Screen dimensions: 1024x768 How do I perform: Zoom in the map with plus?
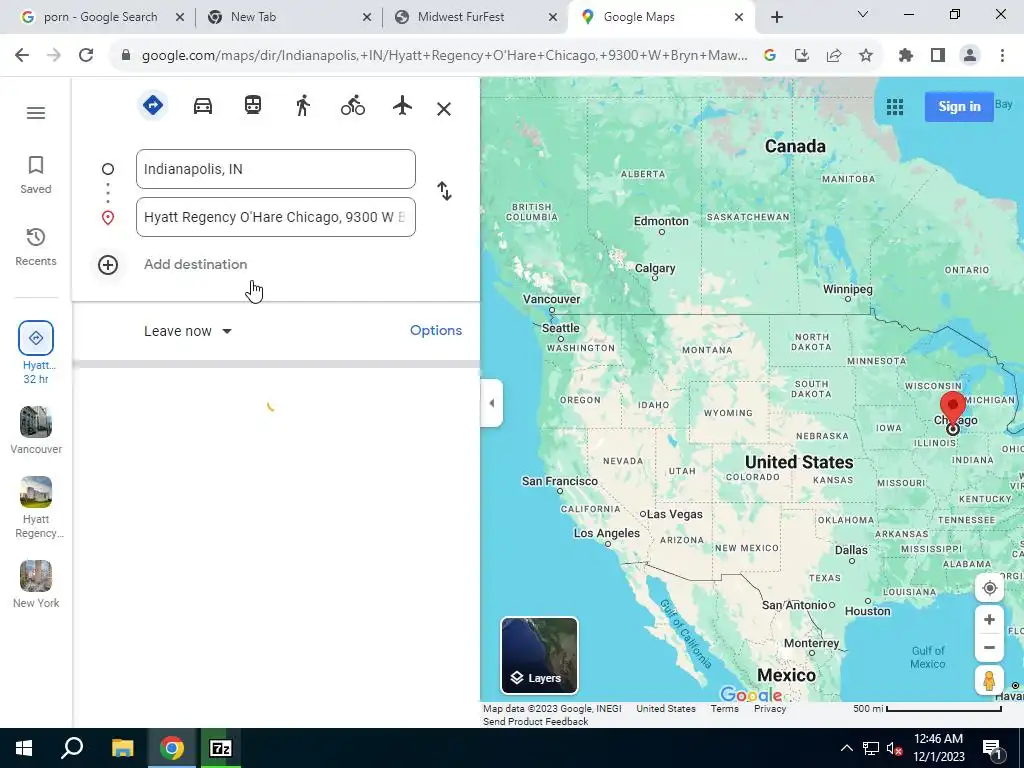coord(989,620)
